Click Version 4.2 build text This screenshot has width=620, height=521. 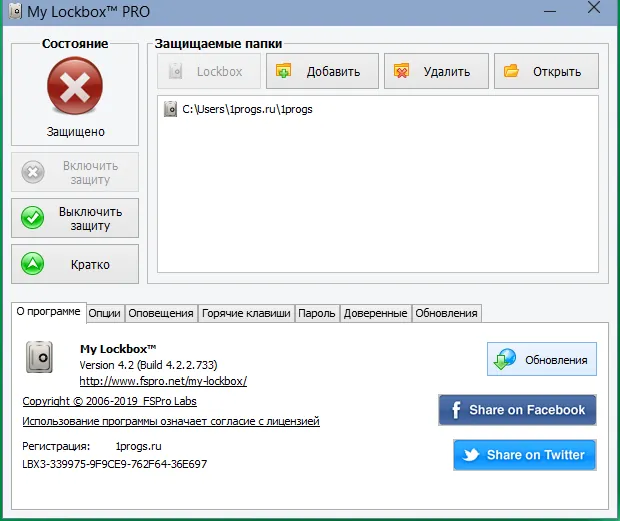148,365
